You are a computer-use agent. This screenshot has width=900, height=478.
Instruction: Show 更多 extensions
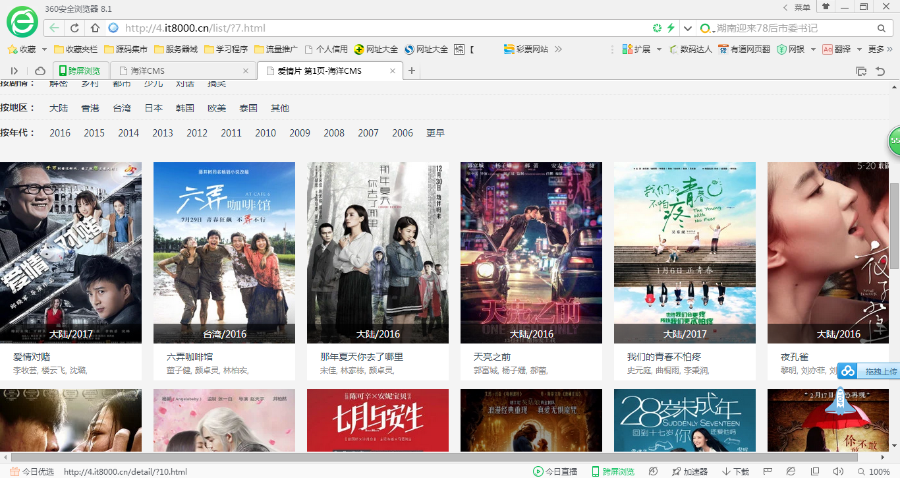880,49
